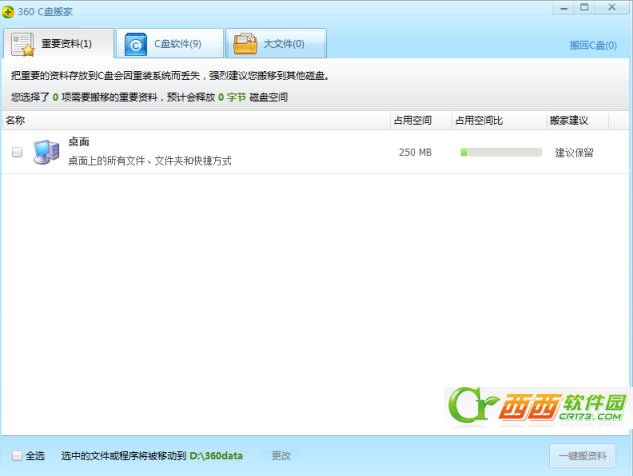Click the 360 C盘搬家 logo icon in title bar
Viewport: 633px width, 476px height.
coord(8,11)
